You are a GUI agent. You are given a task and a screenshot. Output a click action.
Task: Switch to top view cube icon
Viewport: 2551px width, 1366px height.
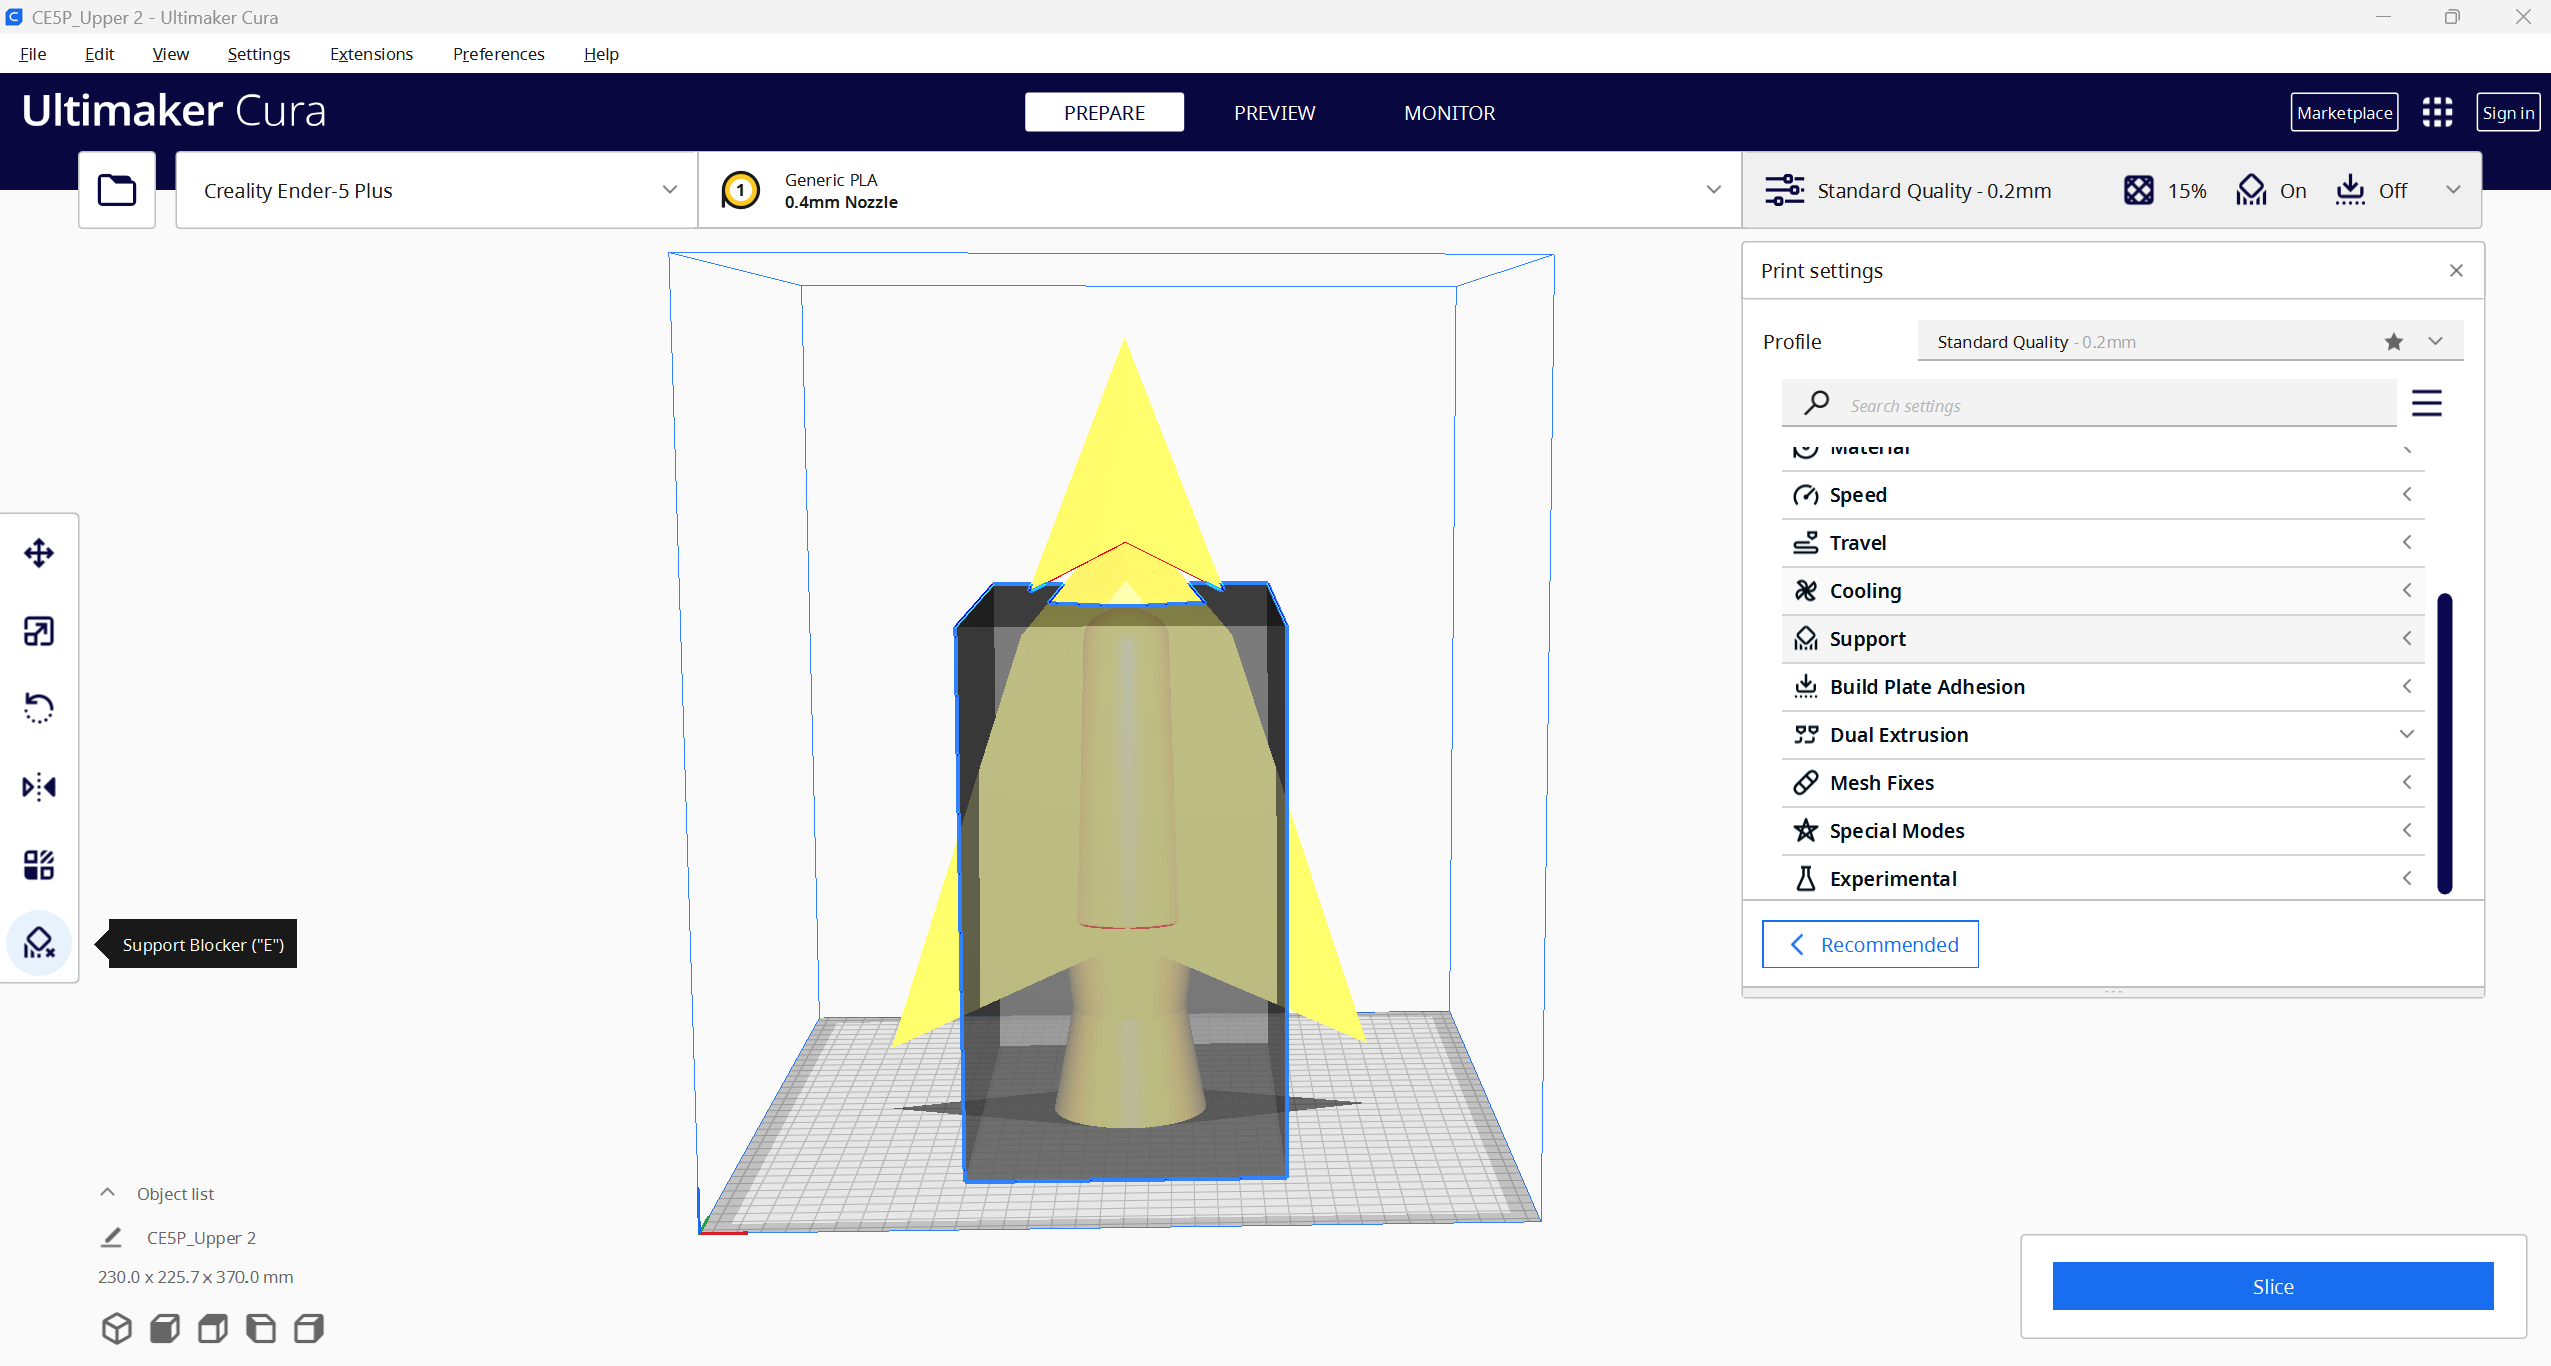[213, 1328]
